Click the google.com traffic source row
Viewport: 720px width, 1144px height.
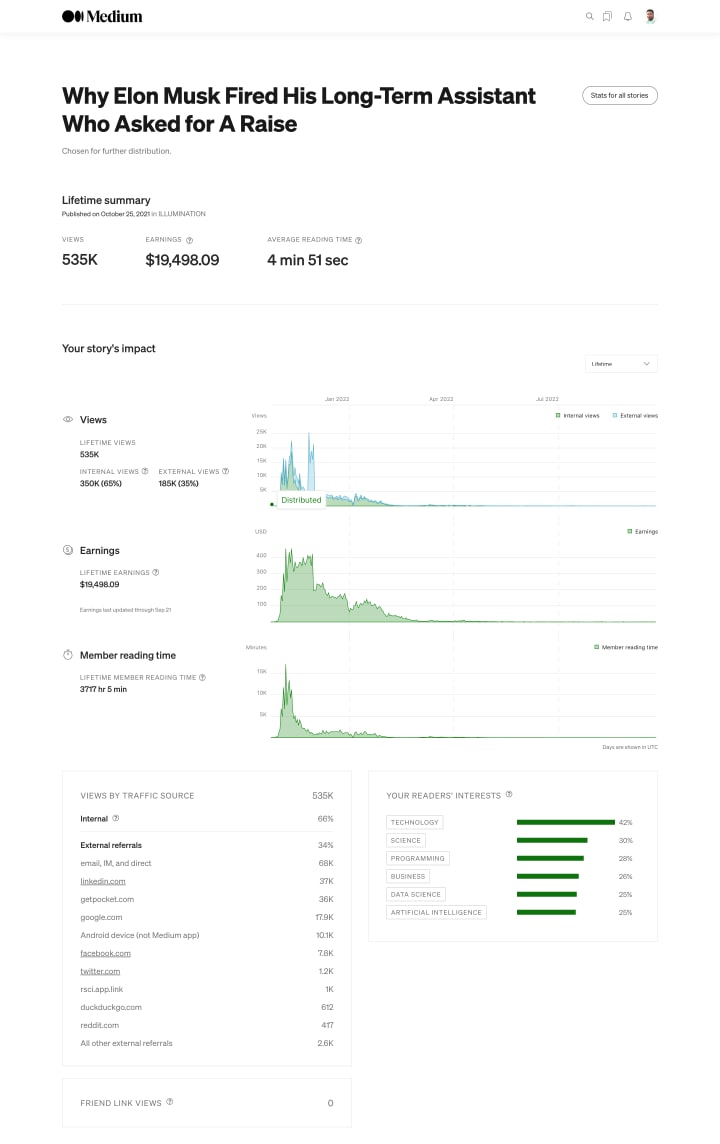point(206,917)
